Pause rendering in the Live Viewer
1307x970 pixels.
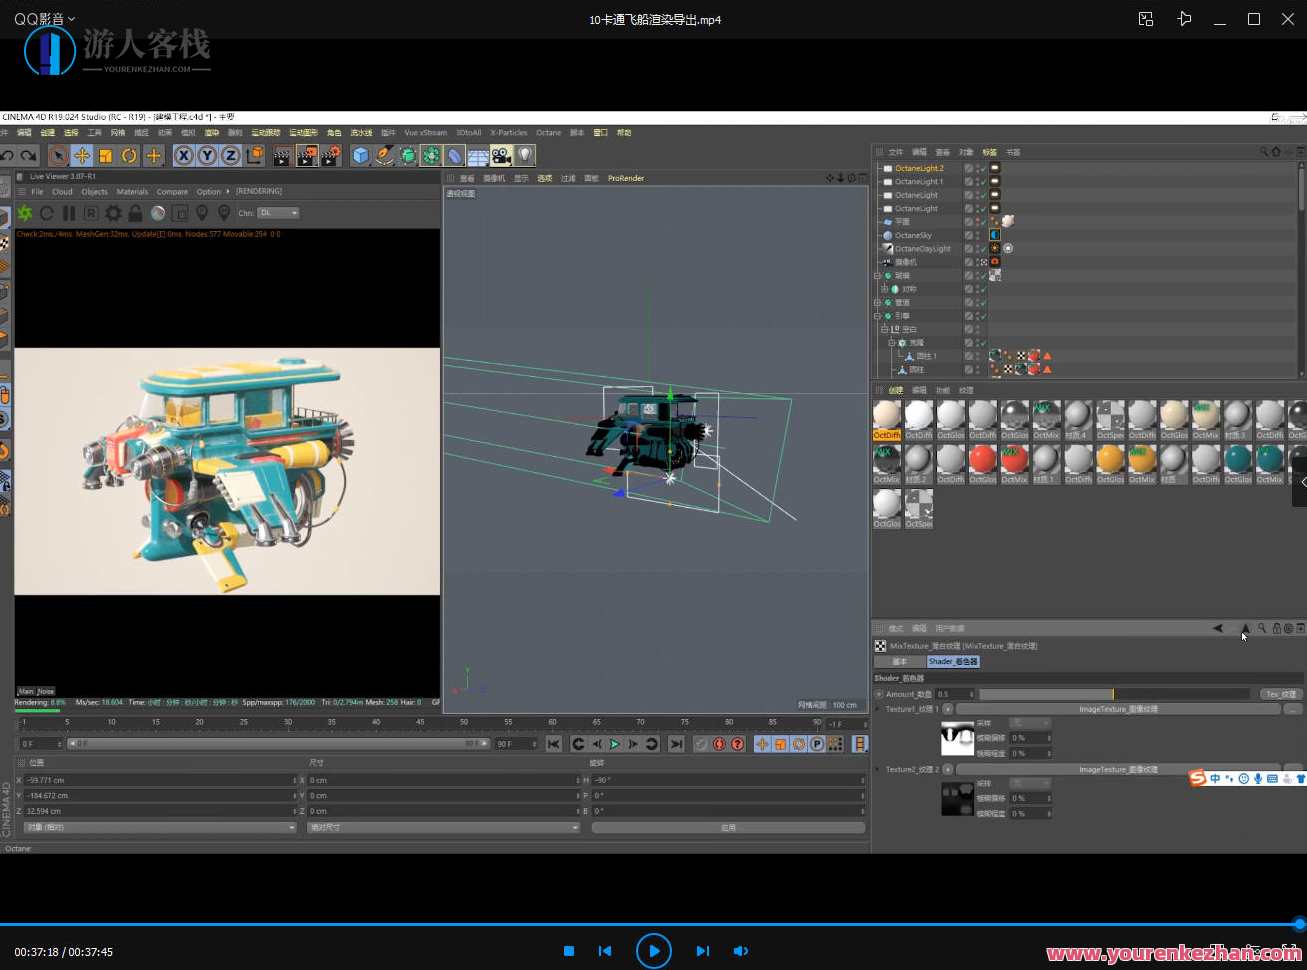(69, 213)
